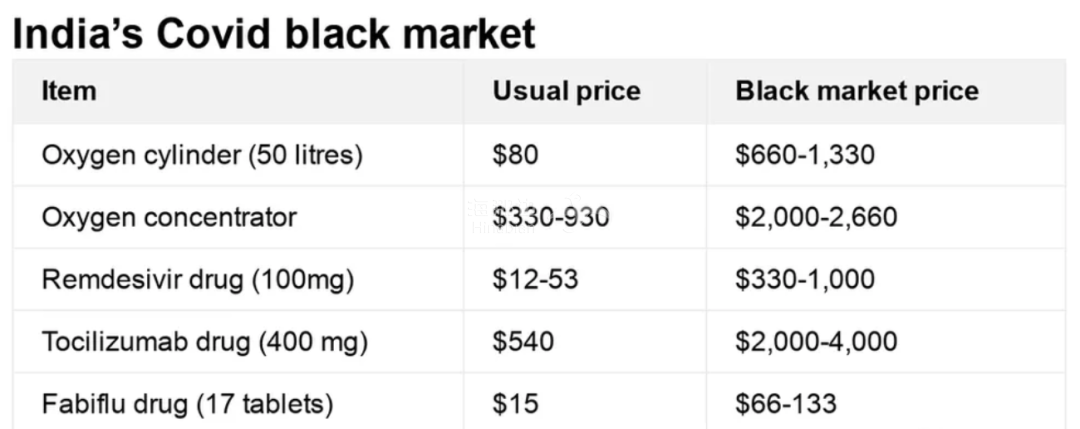Select the 'Tocilizumab drug (400 mg)' item
1080x429 pixels.
(205, 342)
